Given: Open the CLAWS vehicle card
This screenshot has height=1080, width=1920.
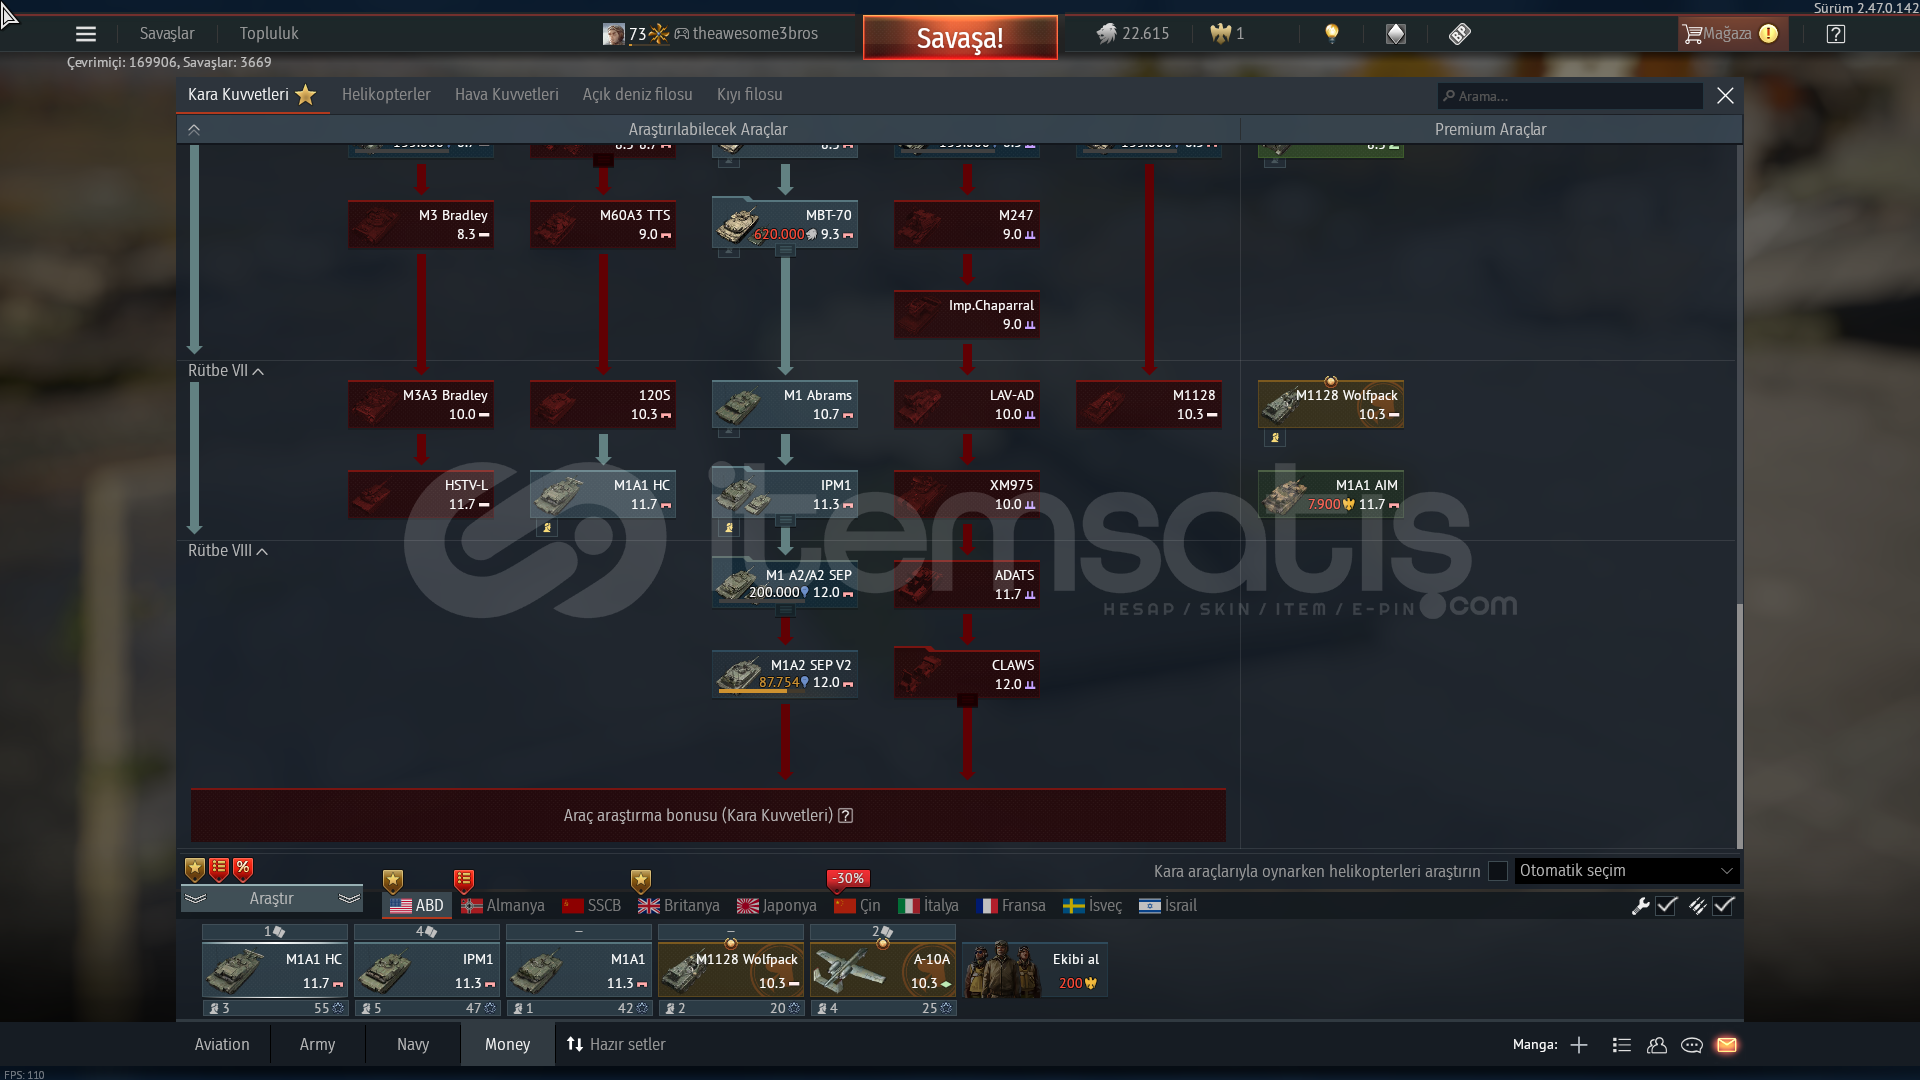Looking at the screenshot, I should click(967, 674).
